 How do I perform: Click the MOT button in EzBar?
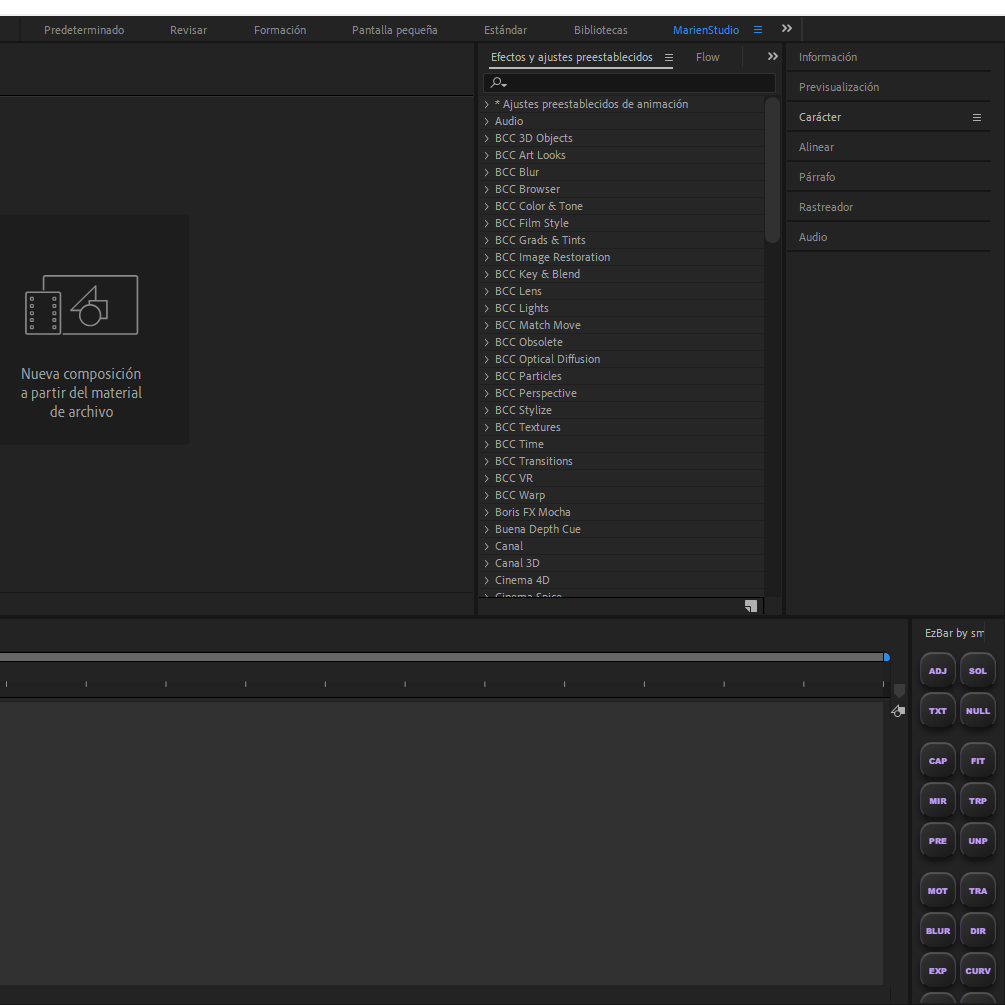click(937, 890)
